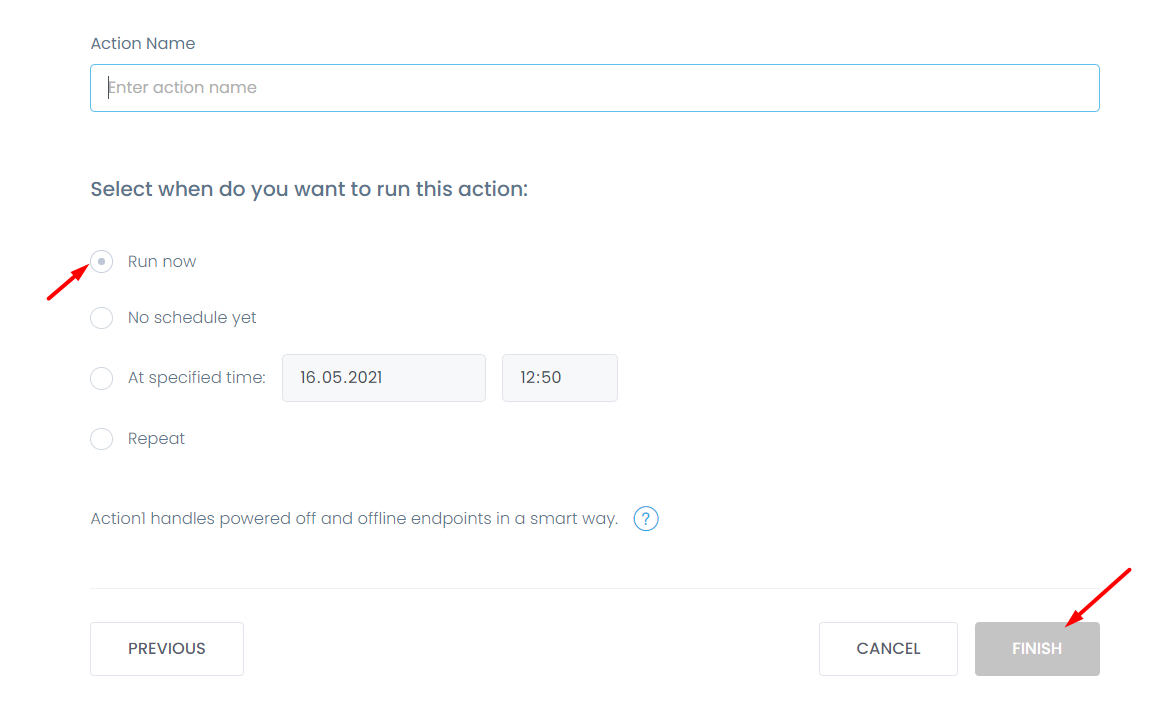This screenshot has height=701, width=1168.
Task: Focus the Action Name text box
Action: [x=594, y=88]
